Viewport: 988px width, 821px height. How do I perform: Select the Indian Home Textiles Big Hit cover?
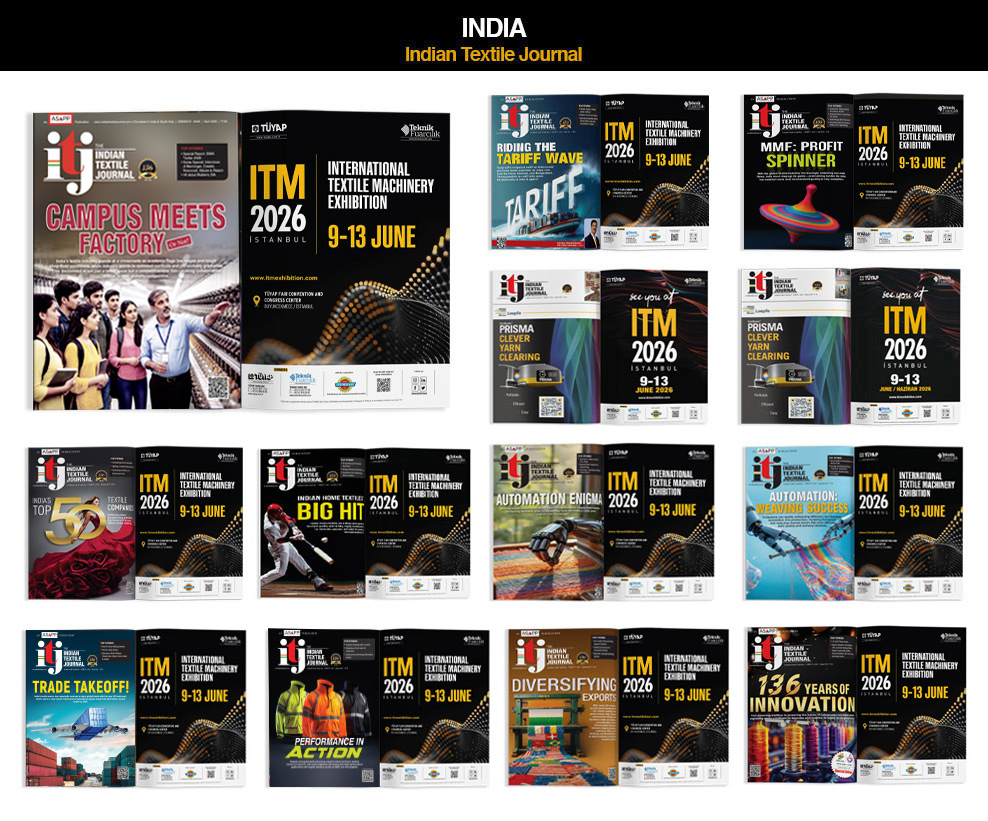click(x=312, y=523)
